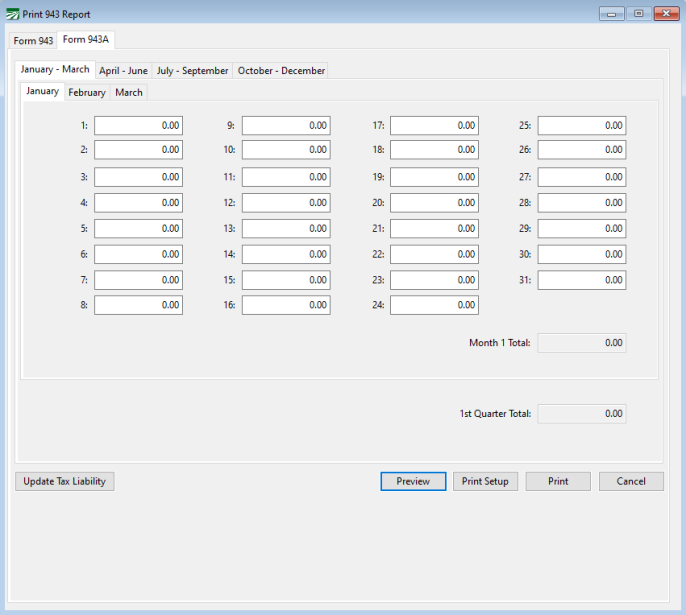Click the 1st Quarter Total field
The height and width of the screenshot is (615, 686).
click(x=582, y=414)
